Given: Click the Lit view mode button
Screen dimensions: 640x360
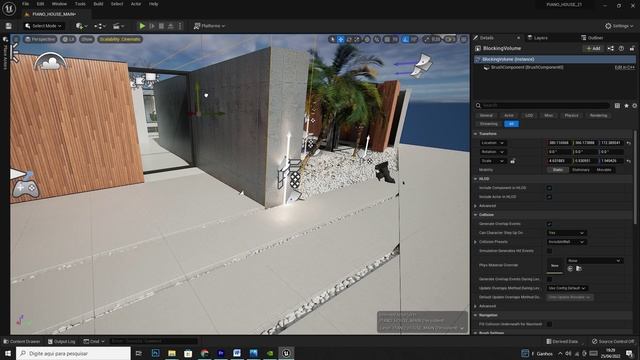Looking at the screenshot, I should pyautogui.click(x=68, y=39).
